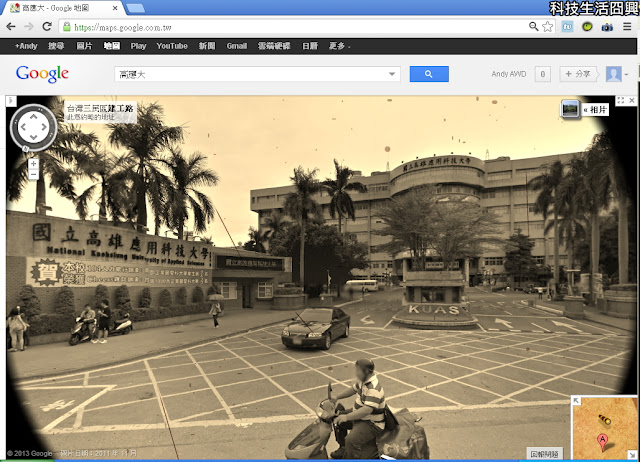Open 日曆 in the Google bar
Image resolution: width=640 pixels, height=462 pixels.
[x=310, y=46]
